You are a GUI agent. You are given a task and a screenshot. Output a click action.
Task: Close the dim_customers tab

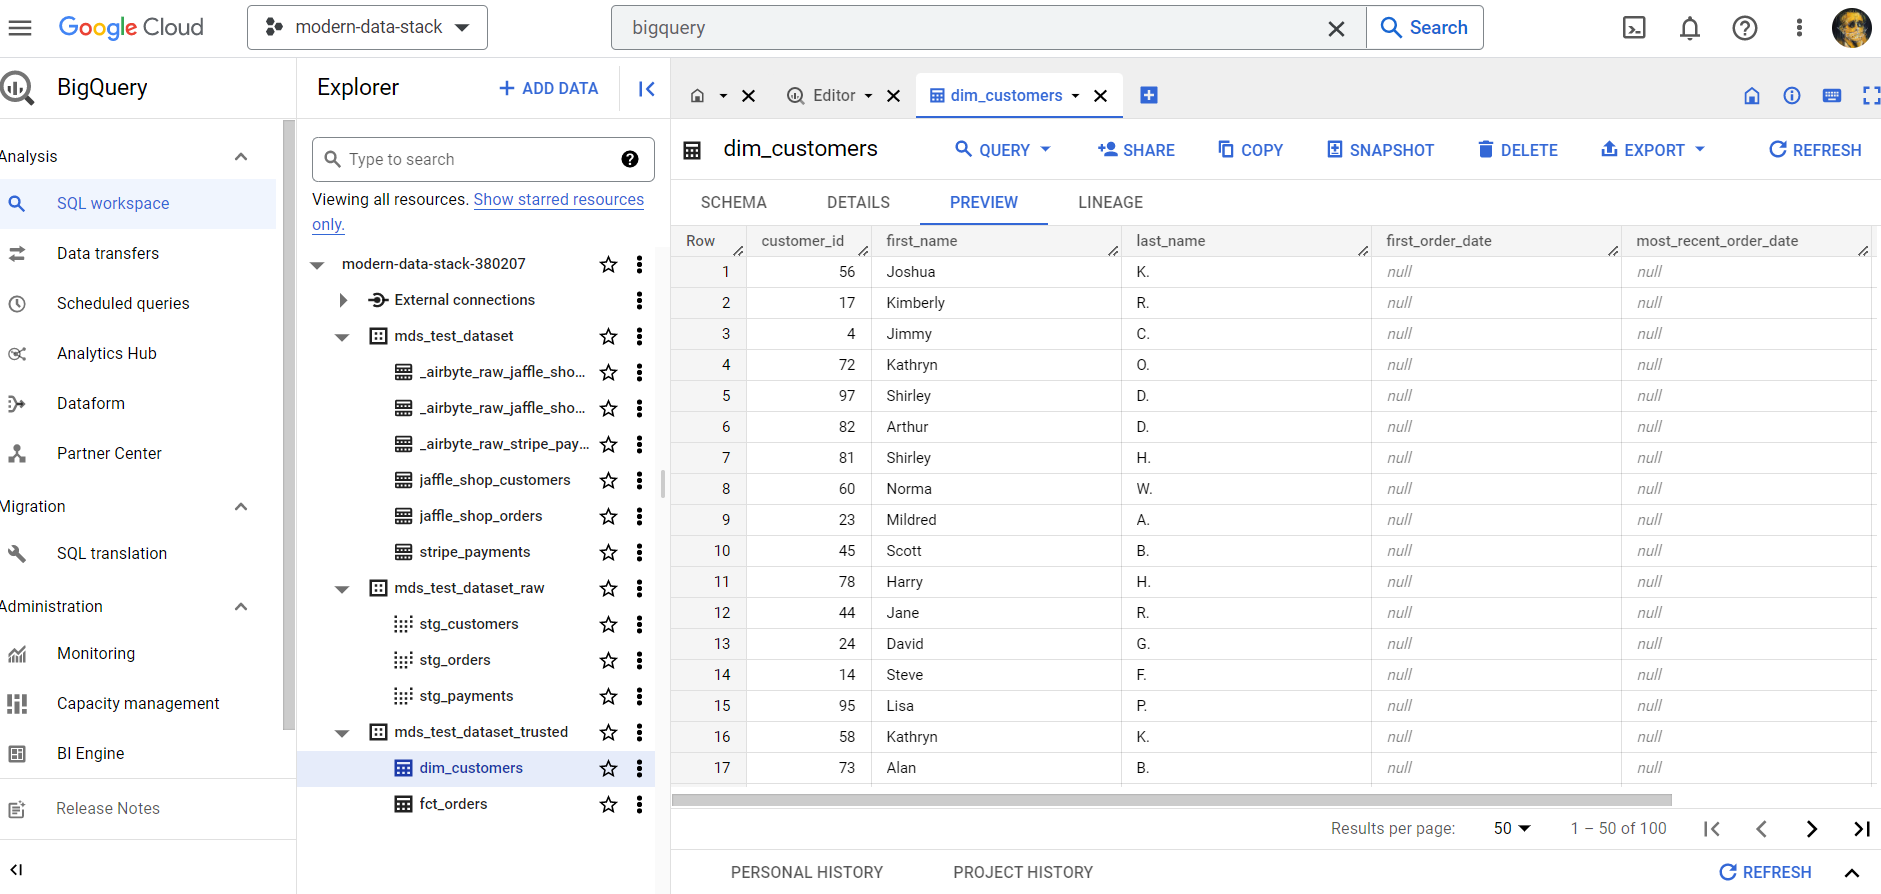pos(1101,96)
